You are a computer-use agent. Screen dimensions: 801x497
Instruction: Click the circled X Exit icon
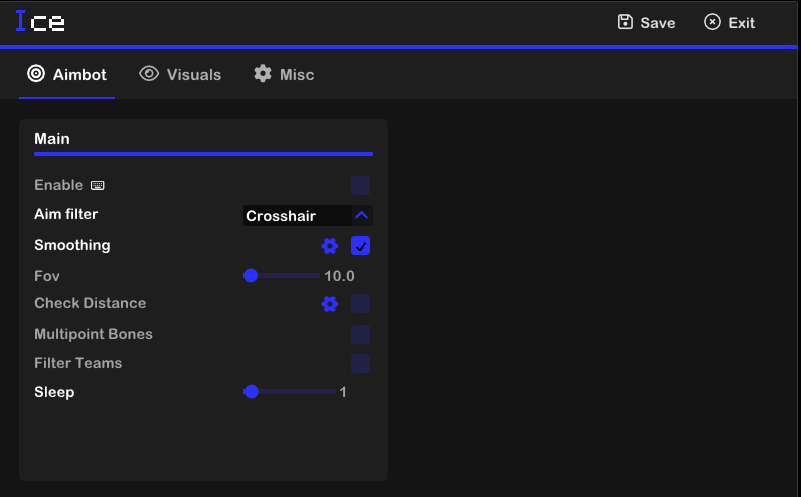(712, 22)
